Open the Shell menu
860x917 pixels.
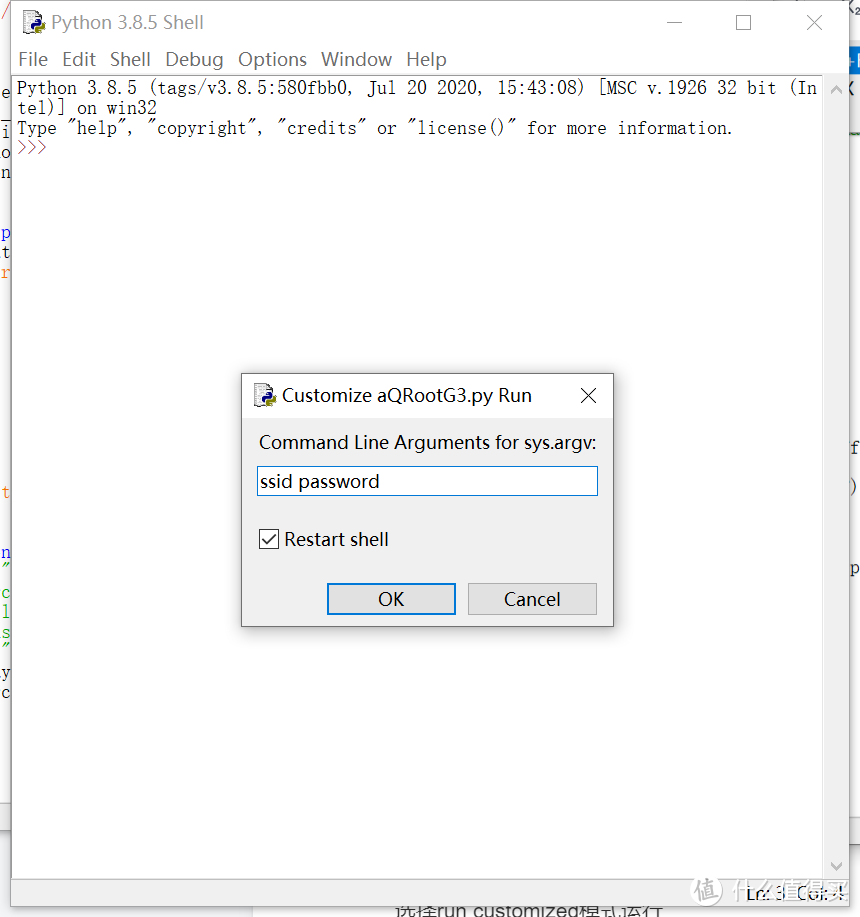[130, 60]
